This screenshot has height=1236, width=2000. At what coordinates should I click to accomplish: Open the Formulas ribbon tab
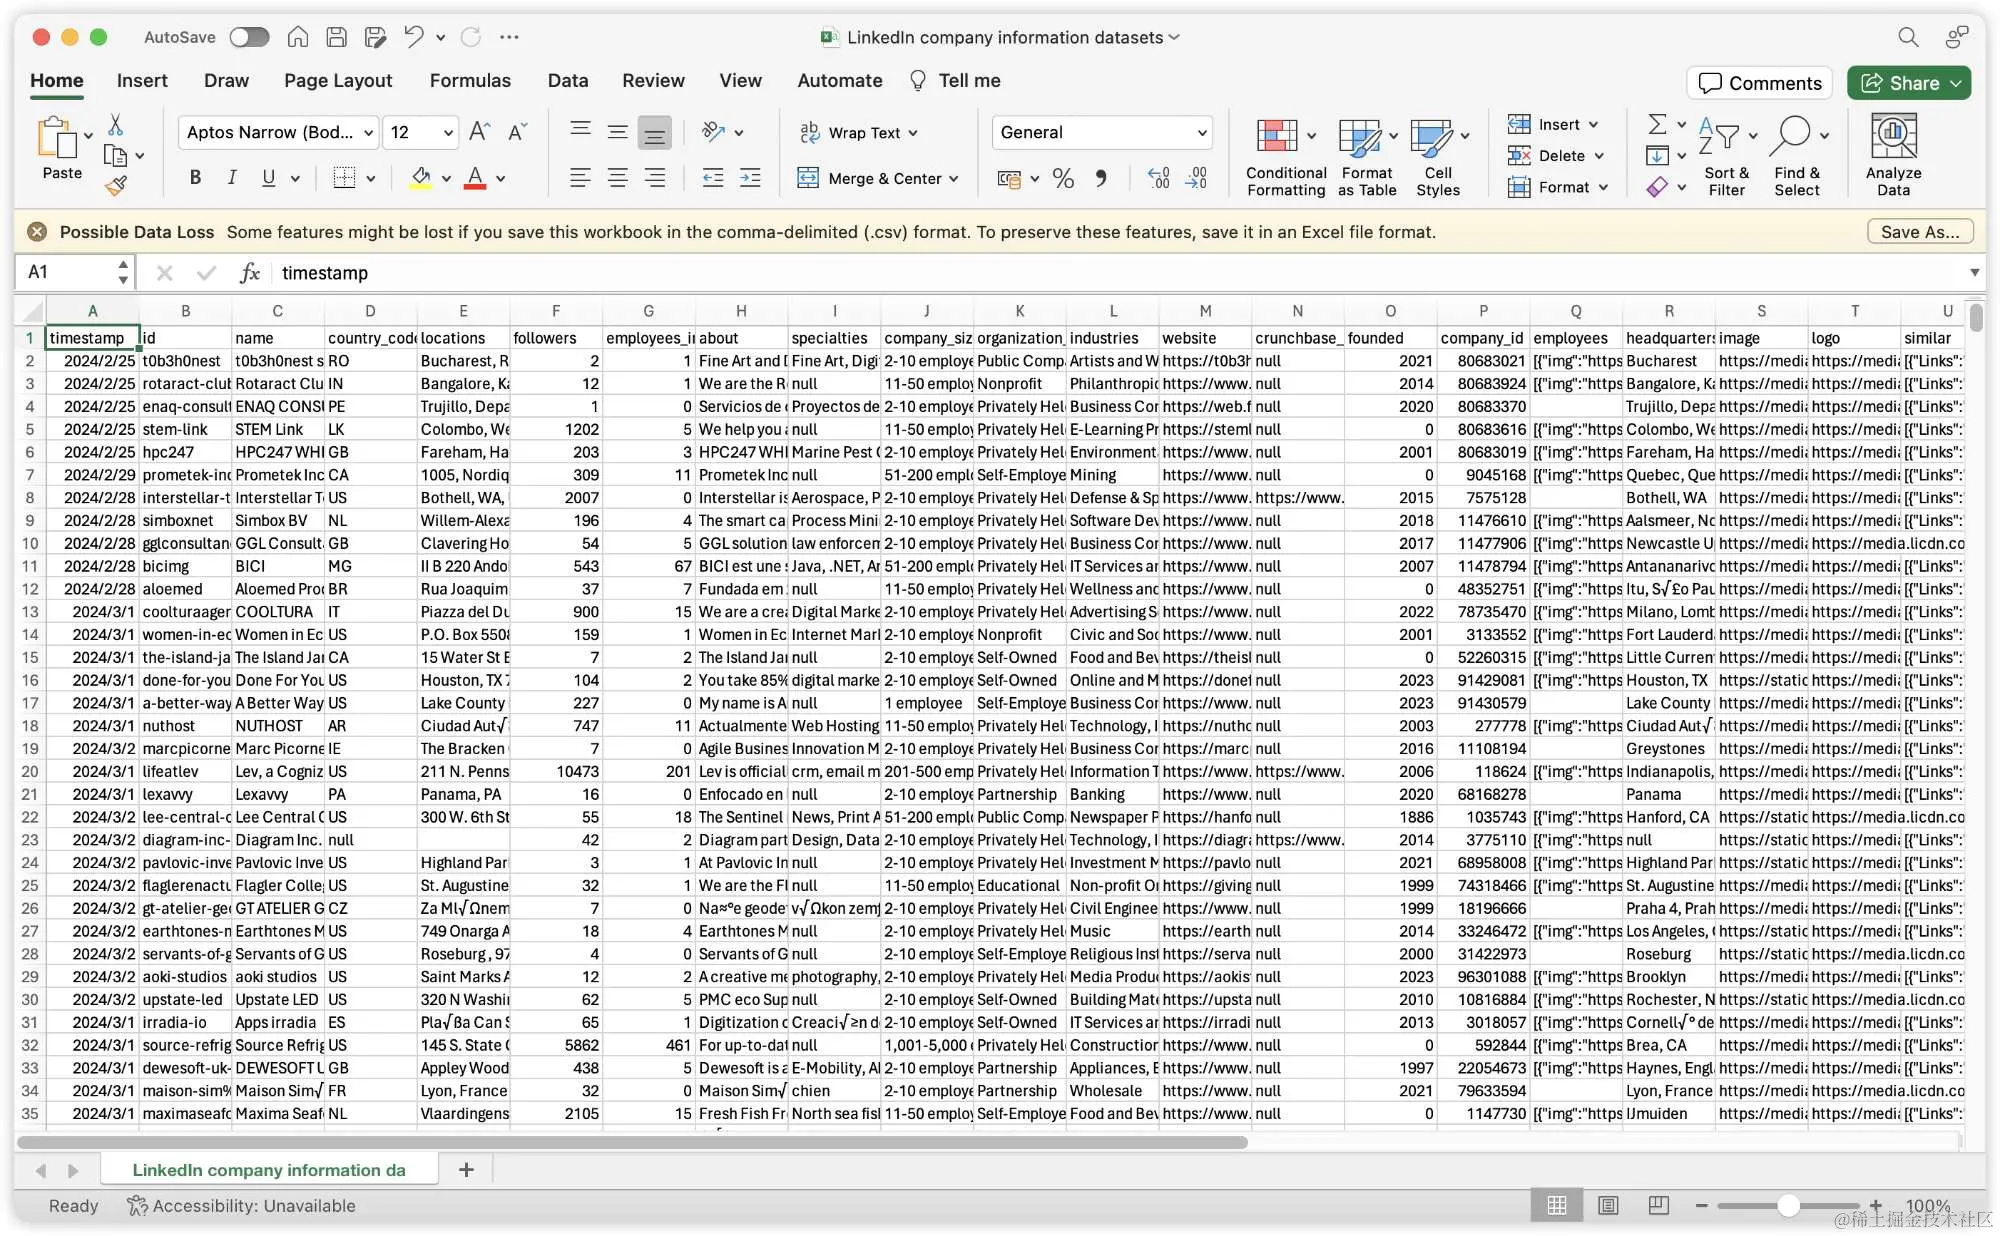(470, 80)
